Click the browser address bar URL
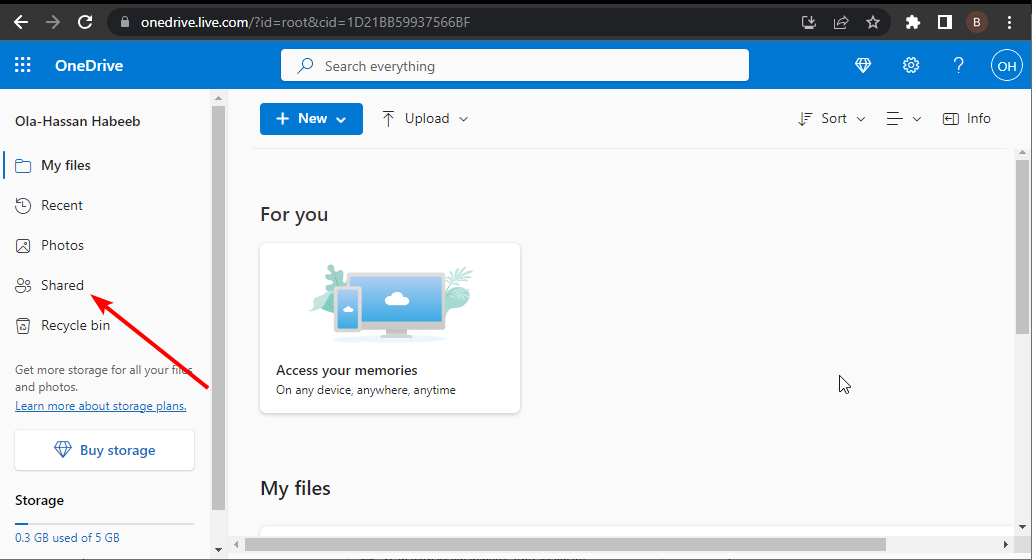 pyautogui.click(x=305, y=22)
